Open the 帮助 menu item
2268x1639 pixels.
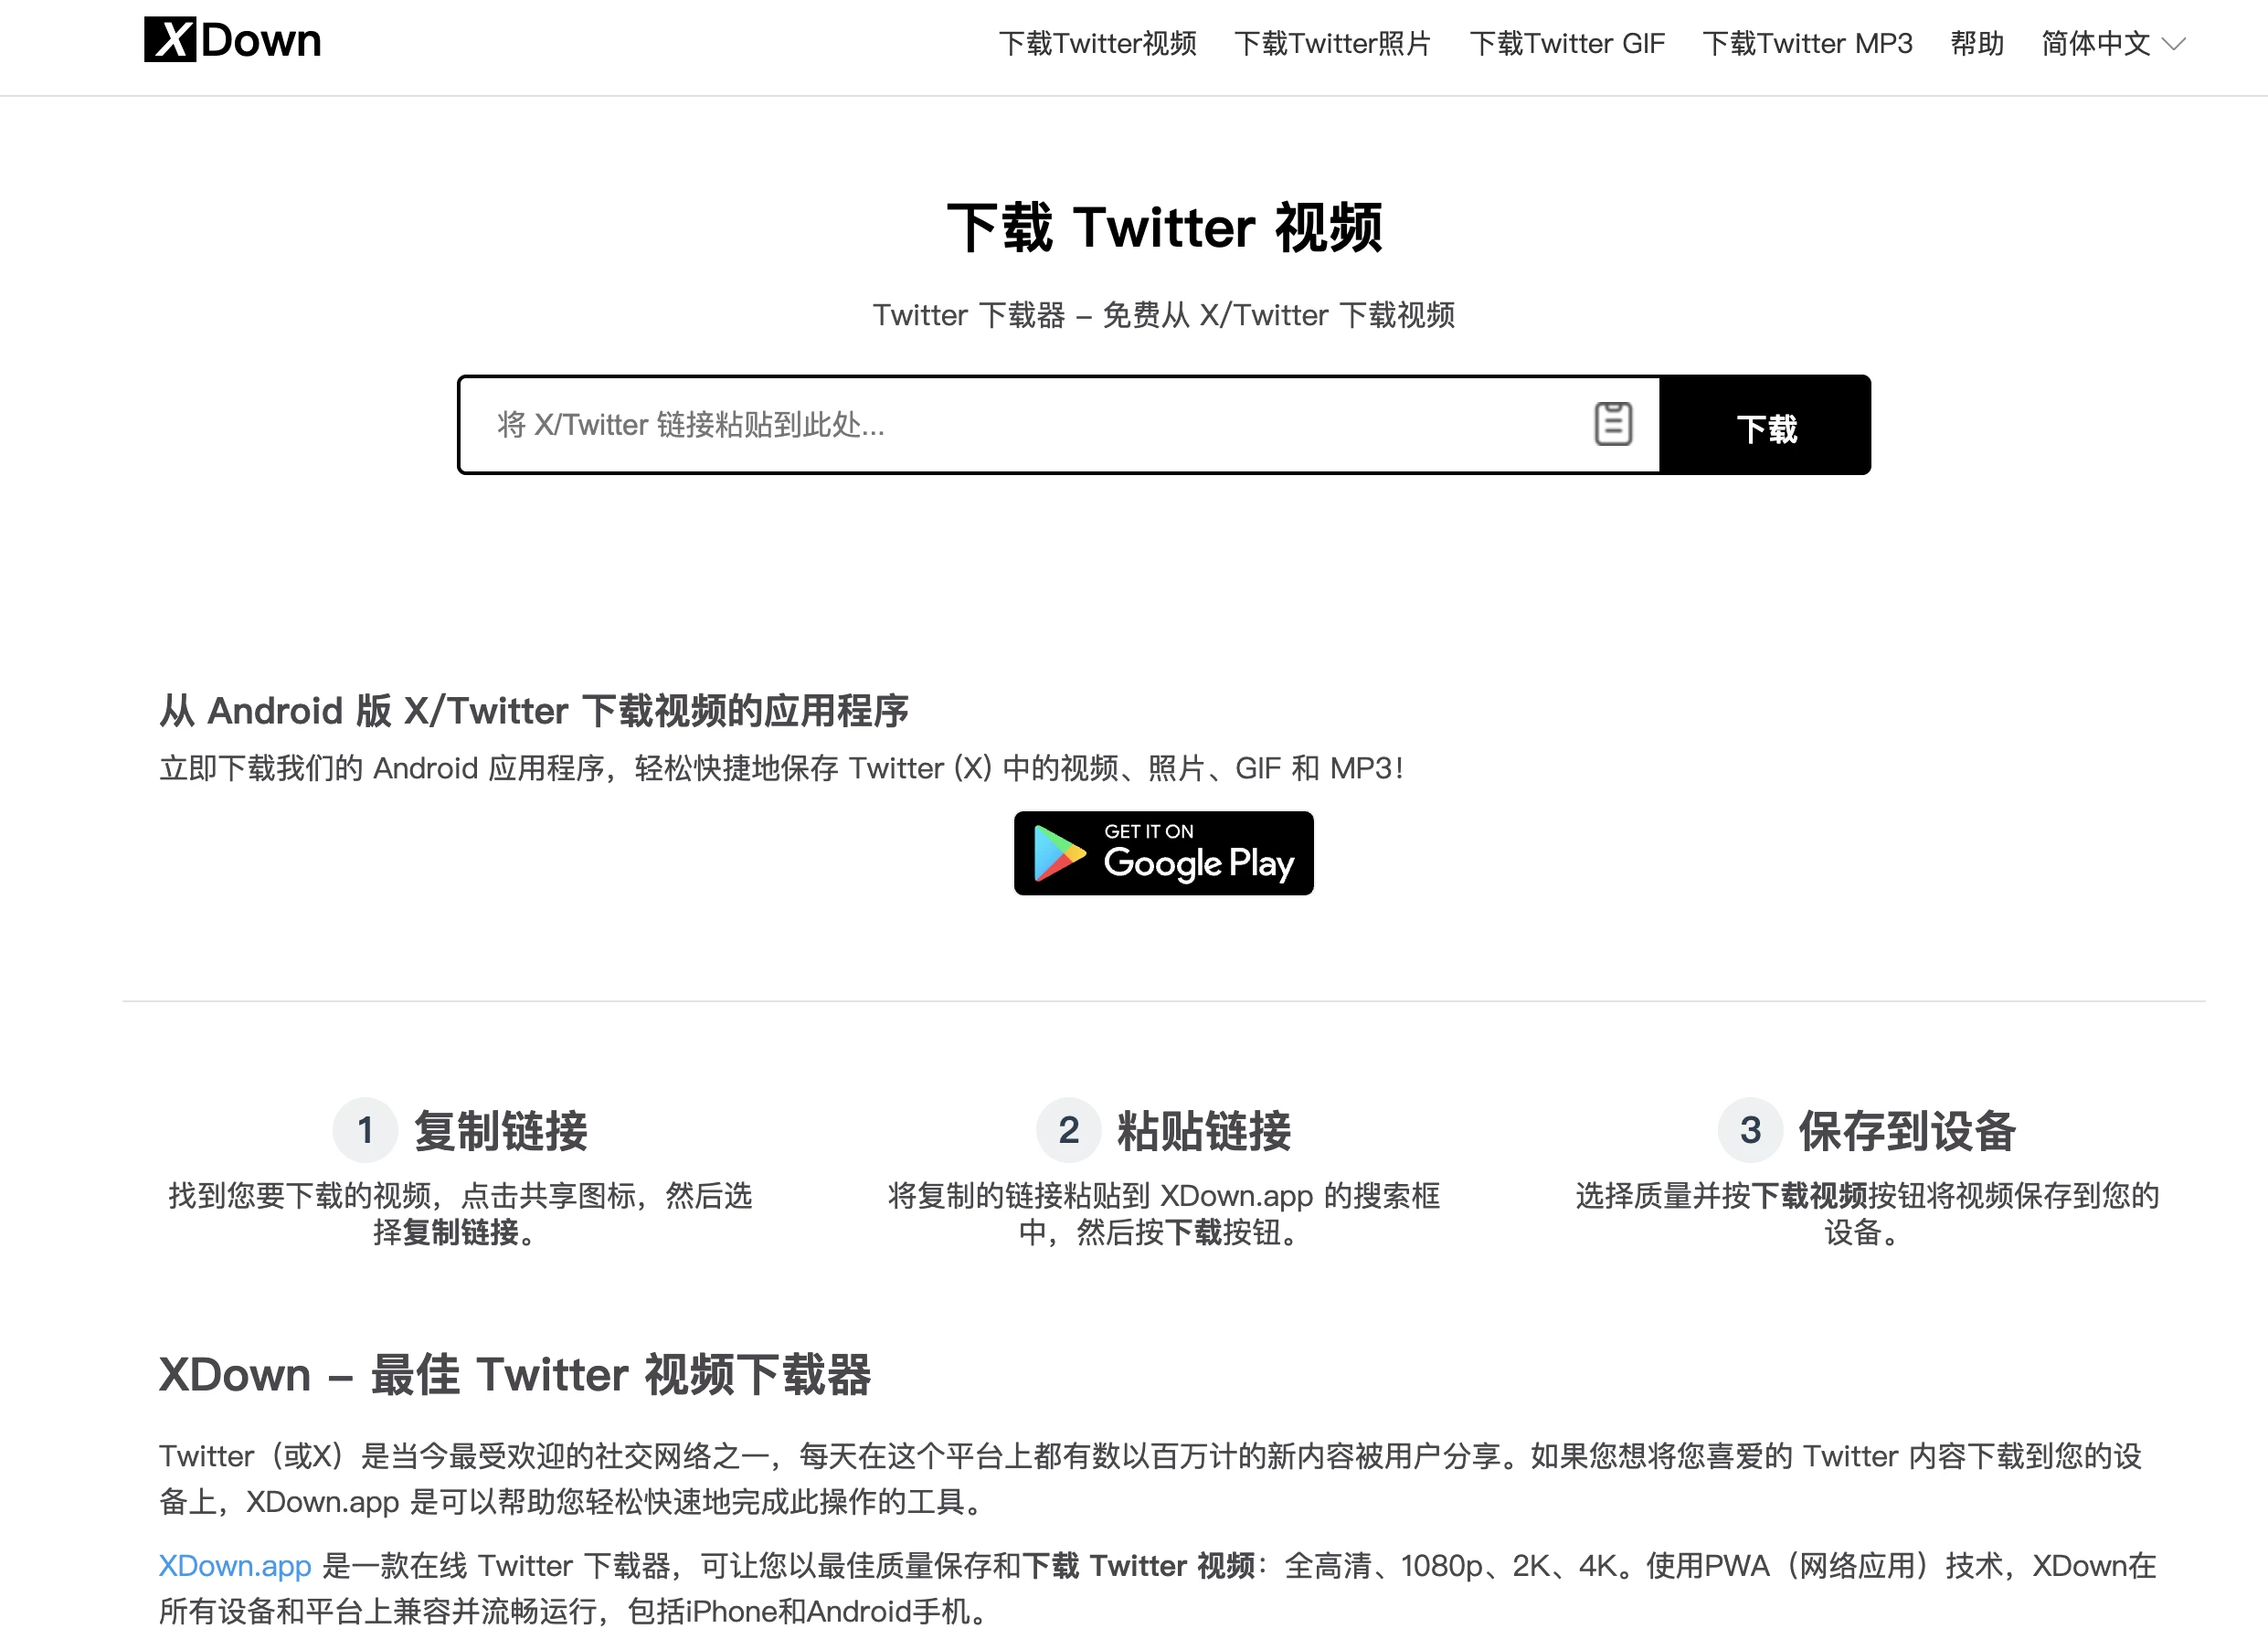[1976, 44]
